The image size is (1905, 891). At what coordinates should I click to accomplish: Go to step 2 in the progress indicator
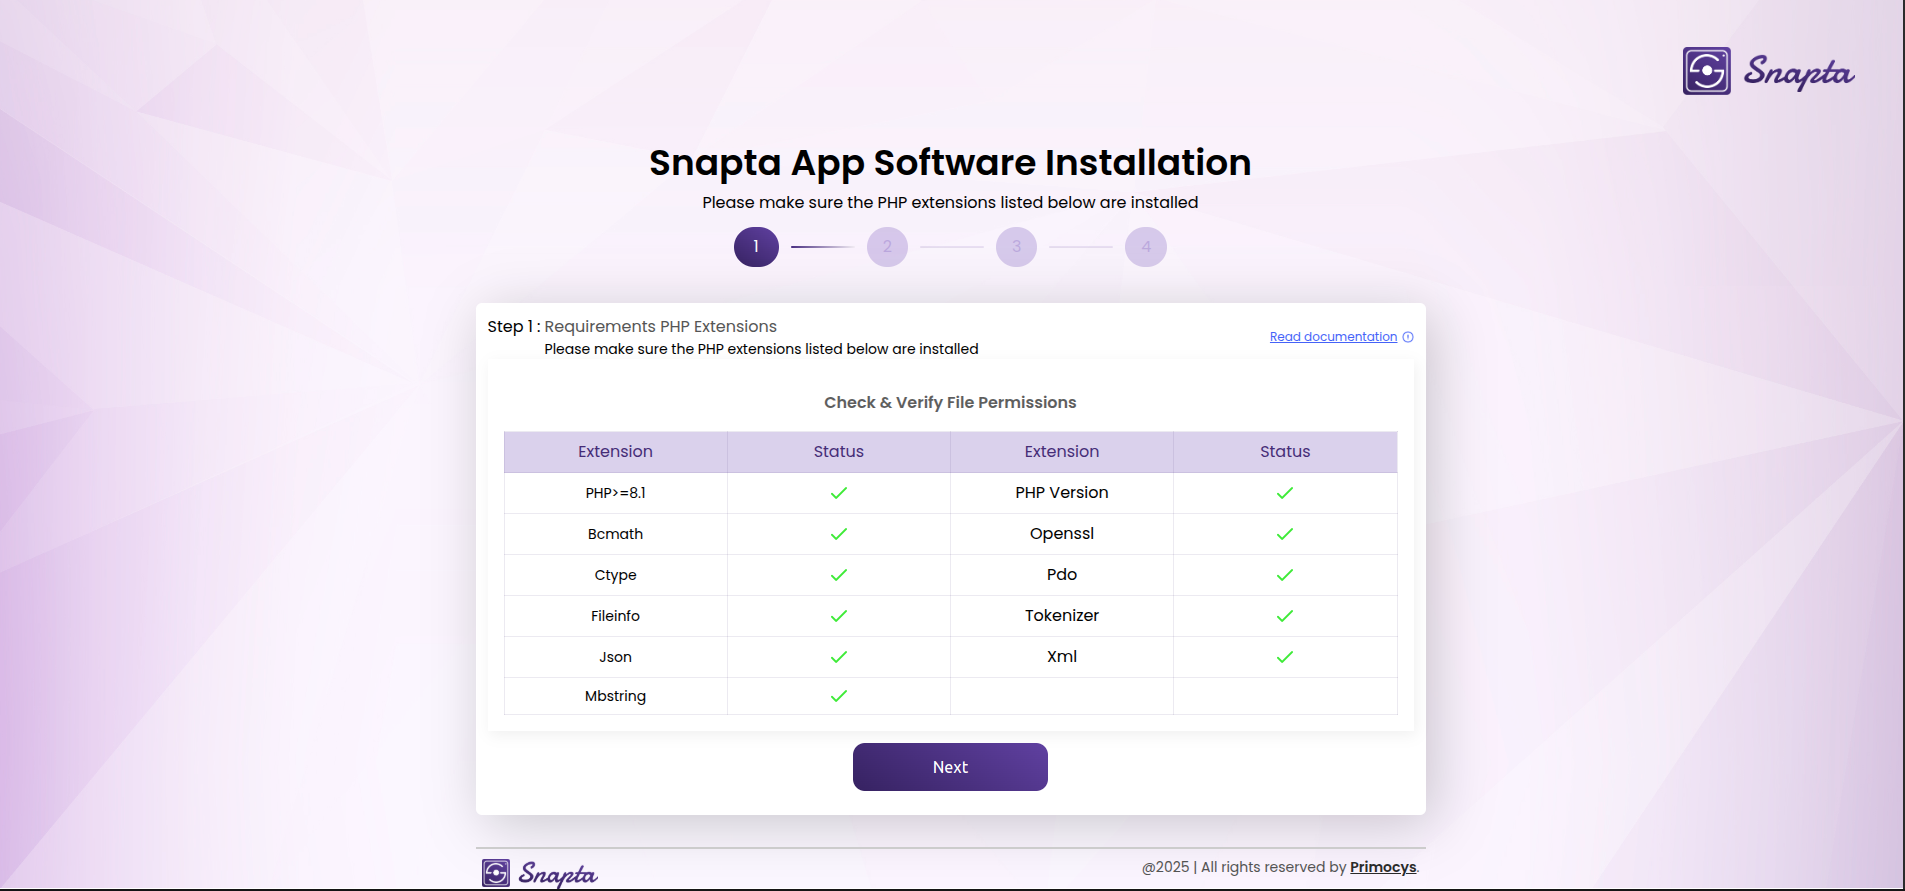[887, 247]
